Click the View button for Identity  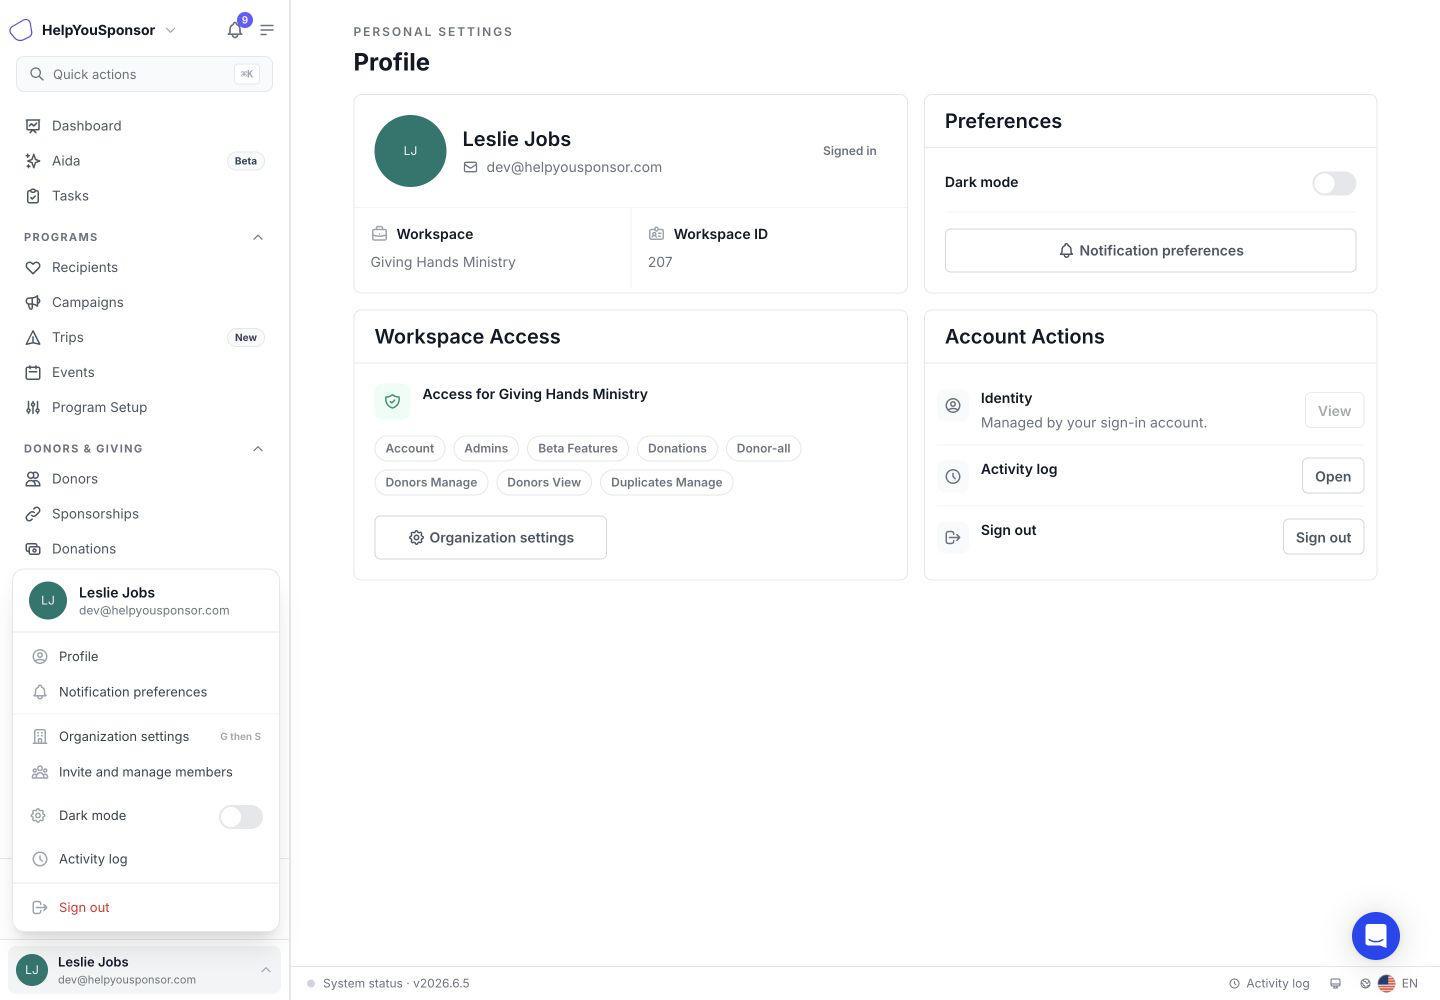(1334, 411)
